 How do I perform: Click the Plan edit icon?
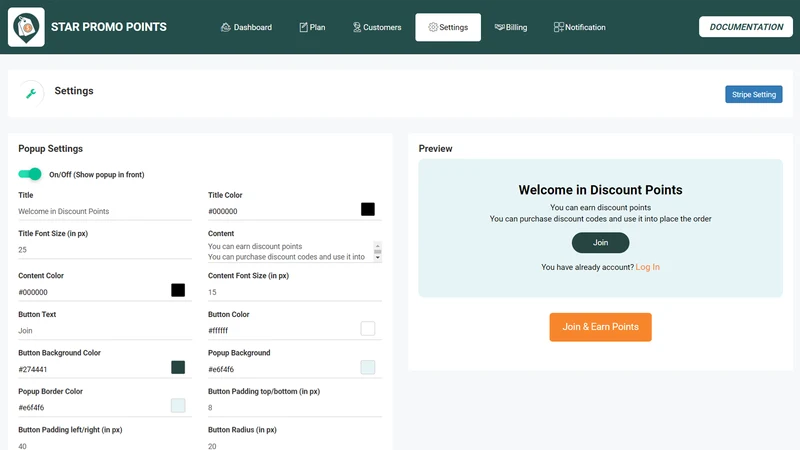pyautogui.click(x=304, y=27)
